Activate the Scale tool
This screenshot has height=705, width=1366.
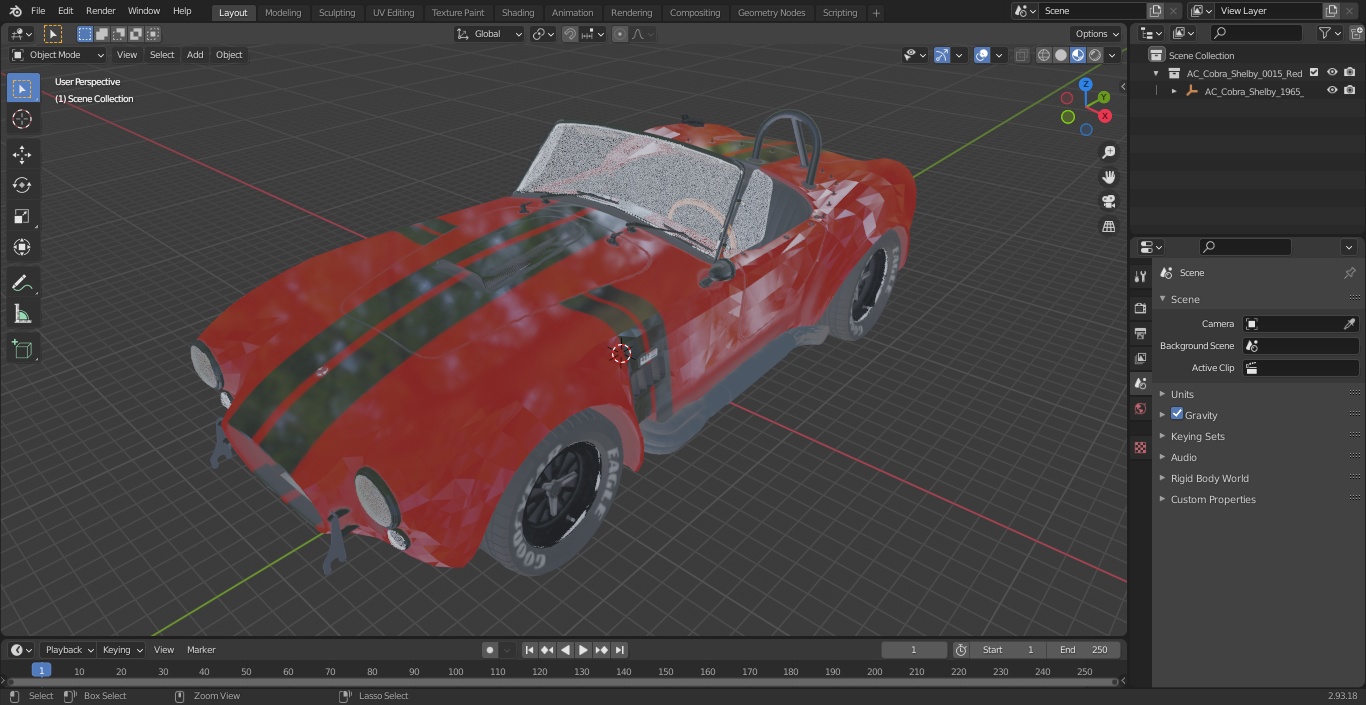point(22,216)
